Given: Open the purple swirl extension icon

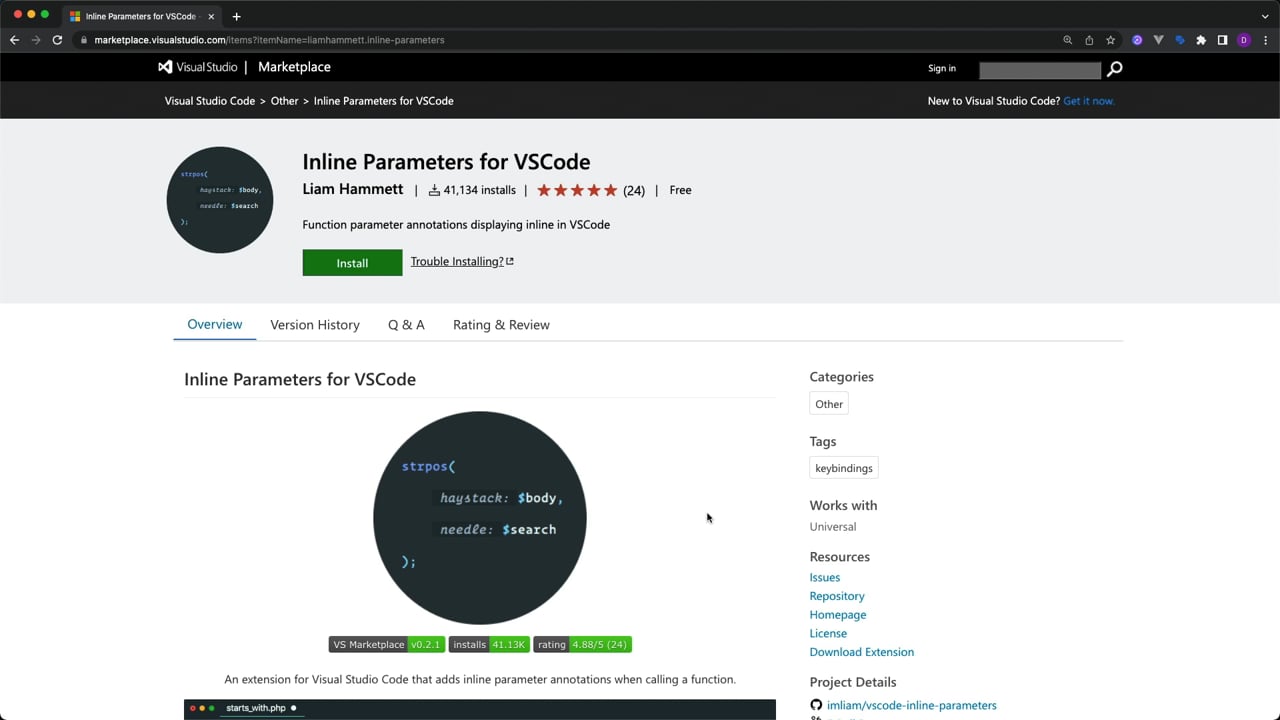Looking at the screenshot, I should pos(1137,40).
